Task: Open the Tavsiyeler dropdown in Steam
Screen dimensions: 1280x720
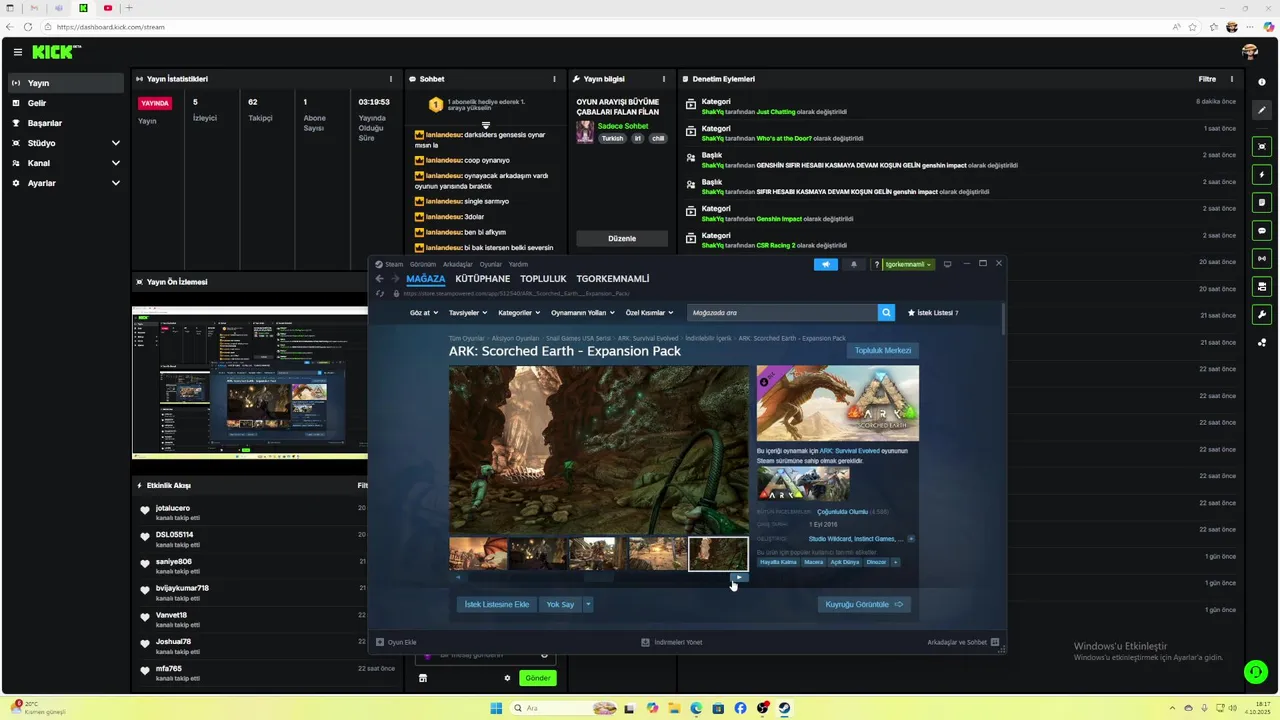Action: [x=468, y=313]
